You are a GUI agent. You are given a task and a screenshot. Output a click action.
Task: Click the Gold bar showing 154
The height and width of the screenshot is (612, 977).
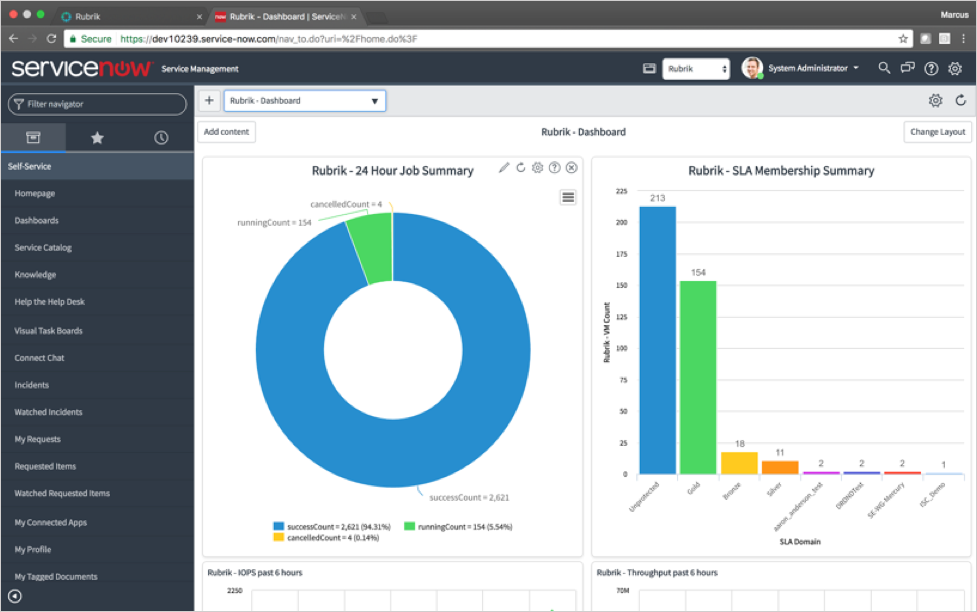698,378
